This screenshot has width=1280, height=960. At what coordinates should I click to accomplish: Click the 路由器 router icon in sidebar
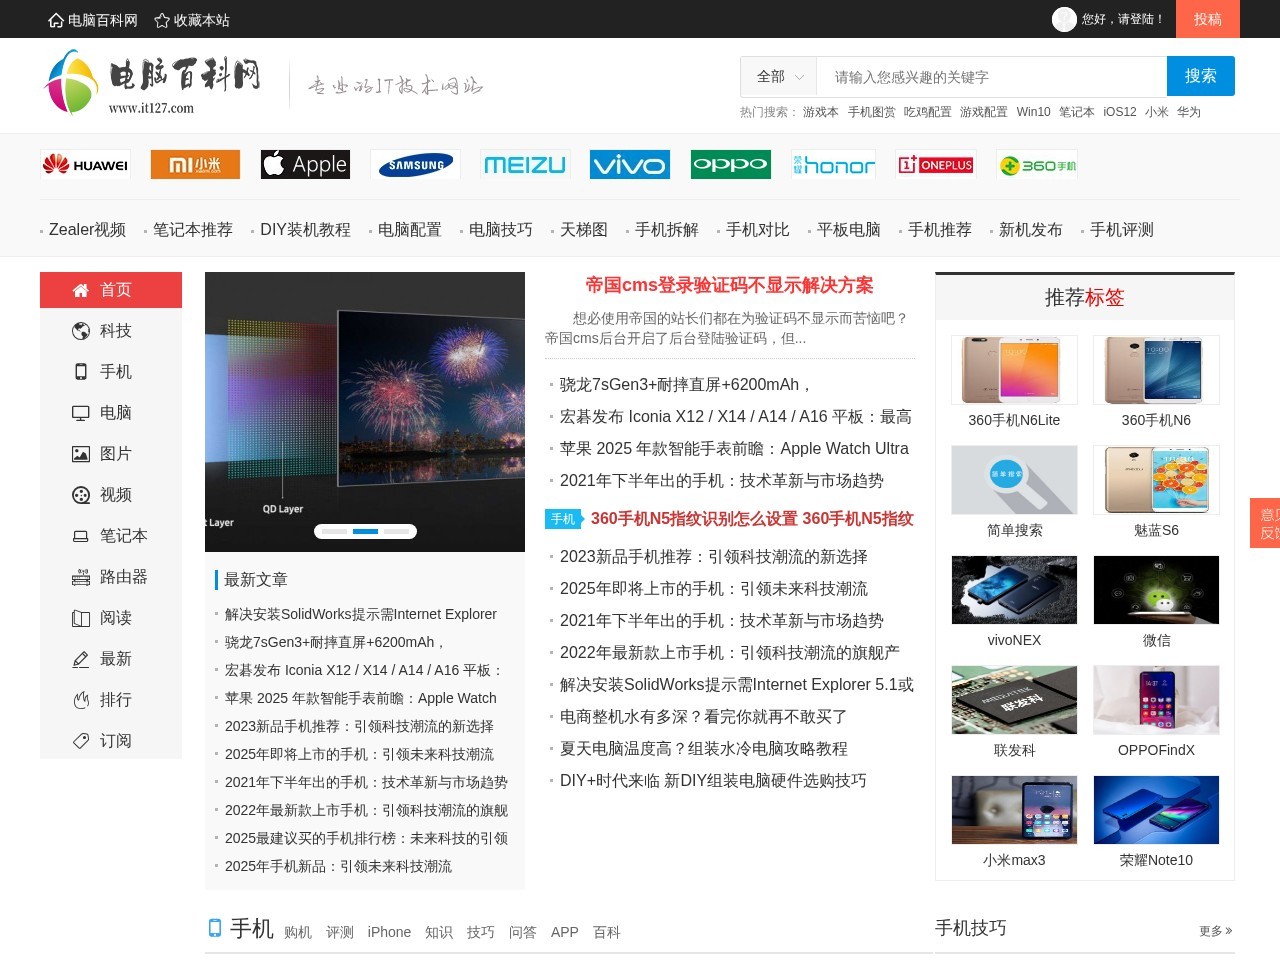click(x=81, y=577)
